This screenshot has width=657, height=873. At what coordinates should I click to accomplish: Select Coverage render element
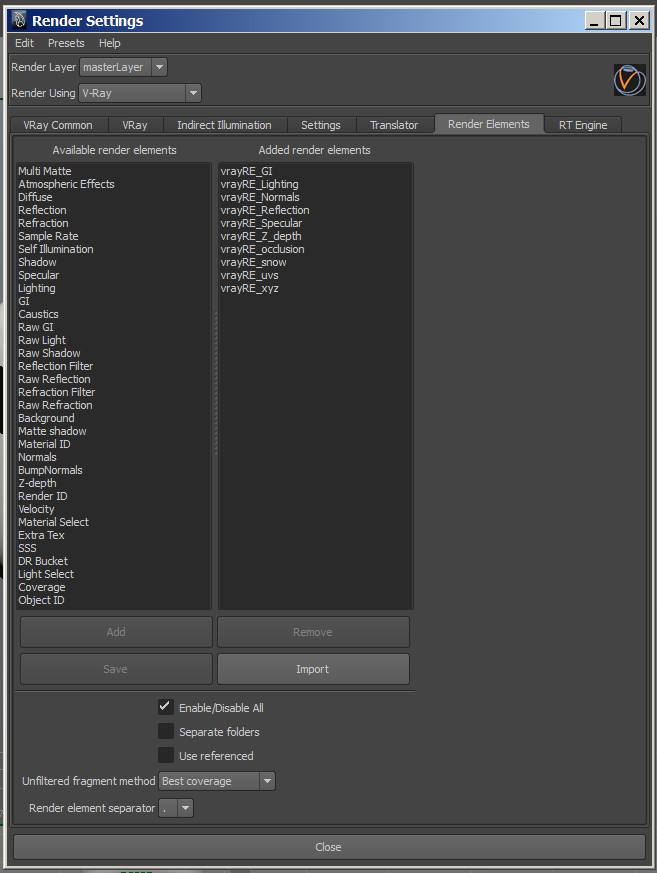[42, 587]
